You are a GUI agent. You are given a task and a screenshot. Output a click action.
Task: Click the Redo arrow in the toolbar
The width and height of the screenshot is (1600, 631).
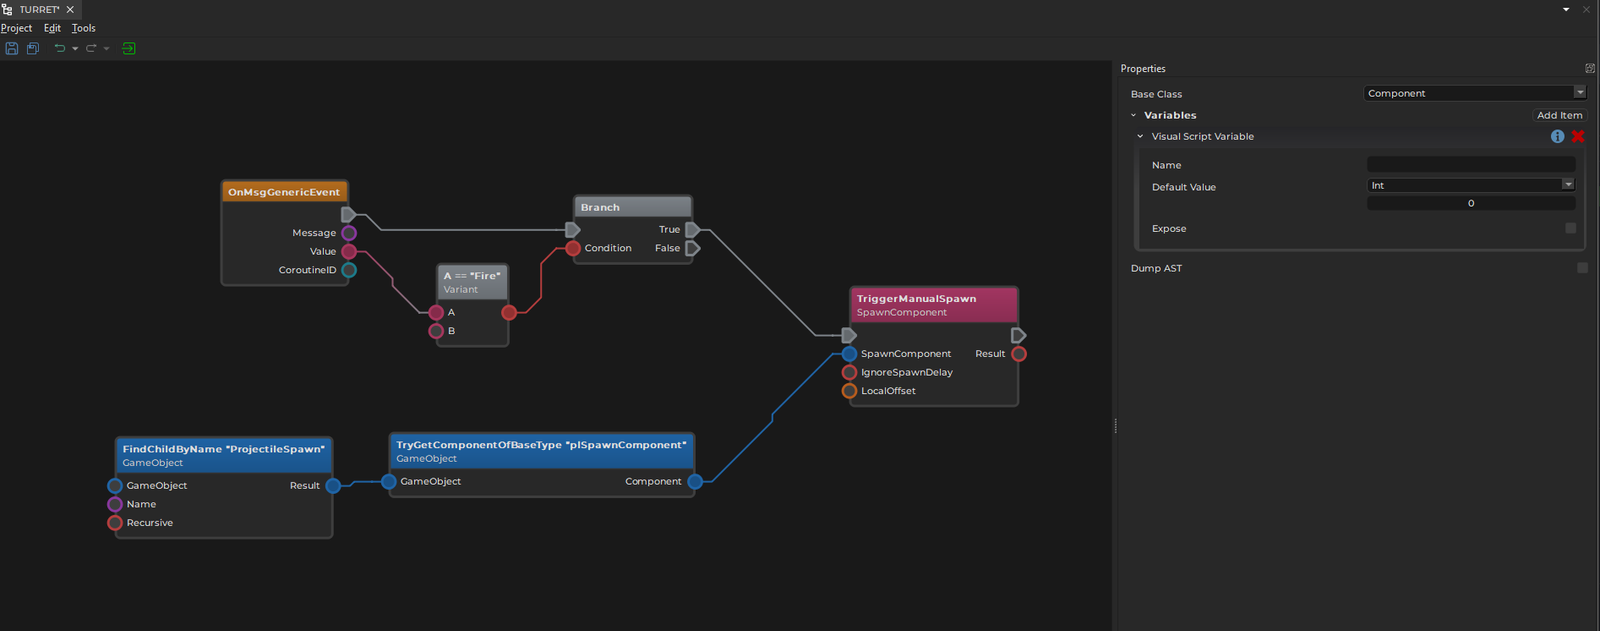[91, 48]
